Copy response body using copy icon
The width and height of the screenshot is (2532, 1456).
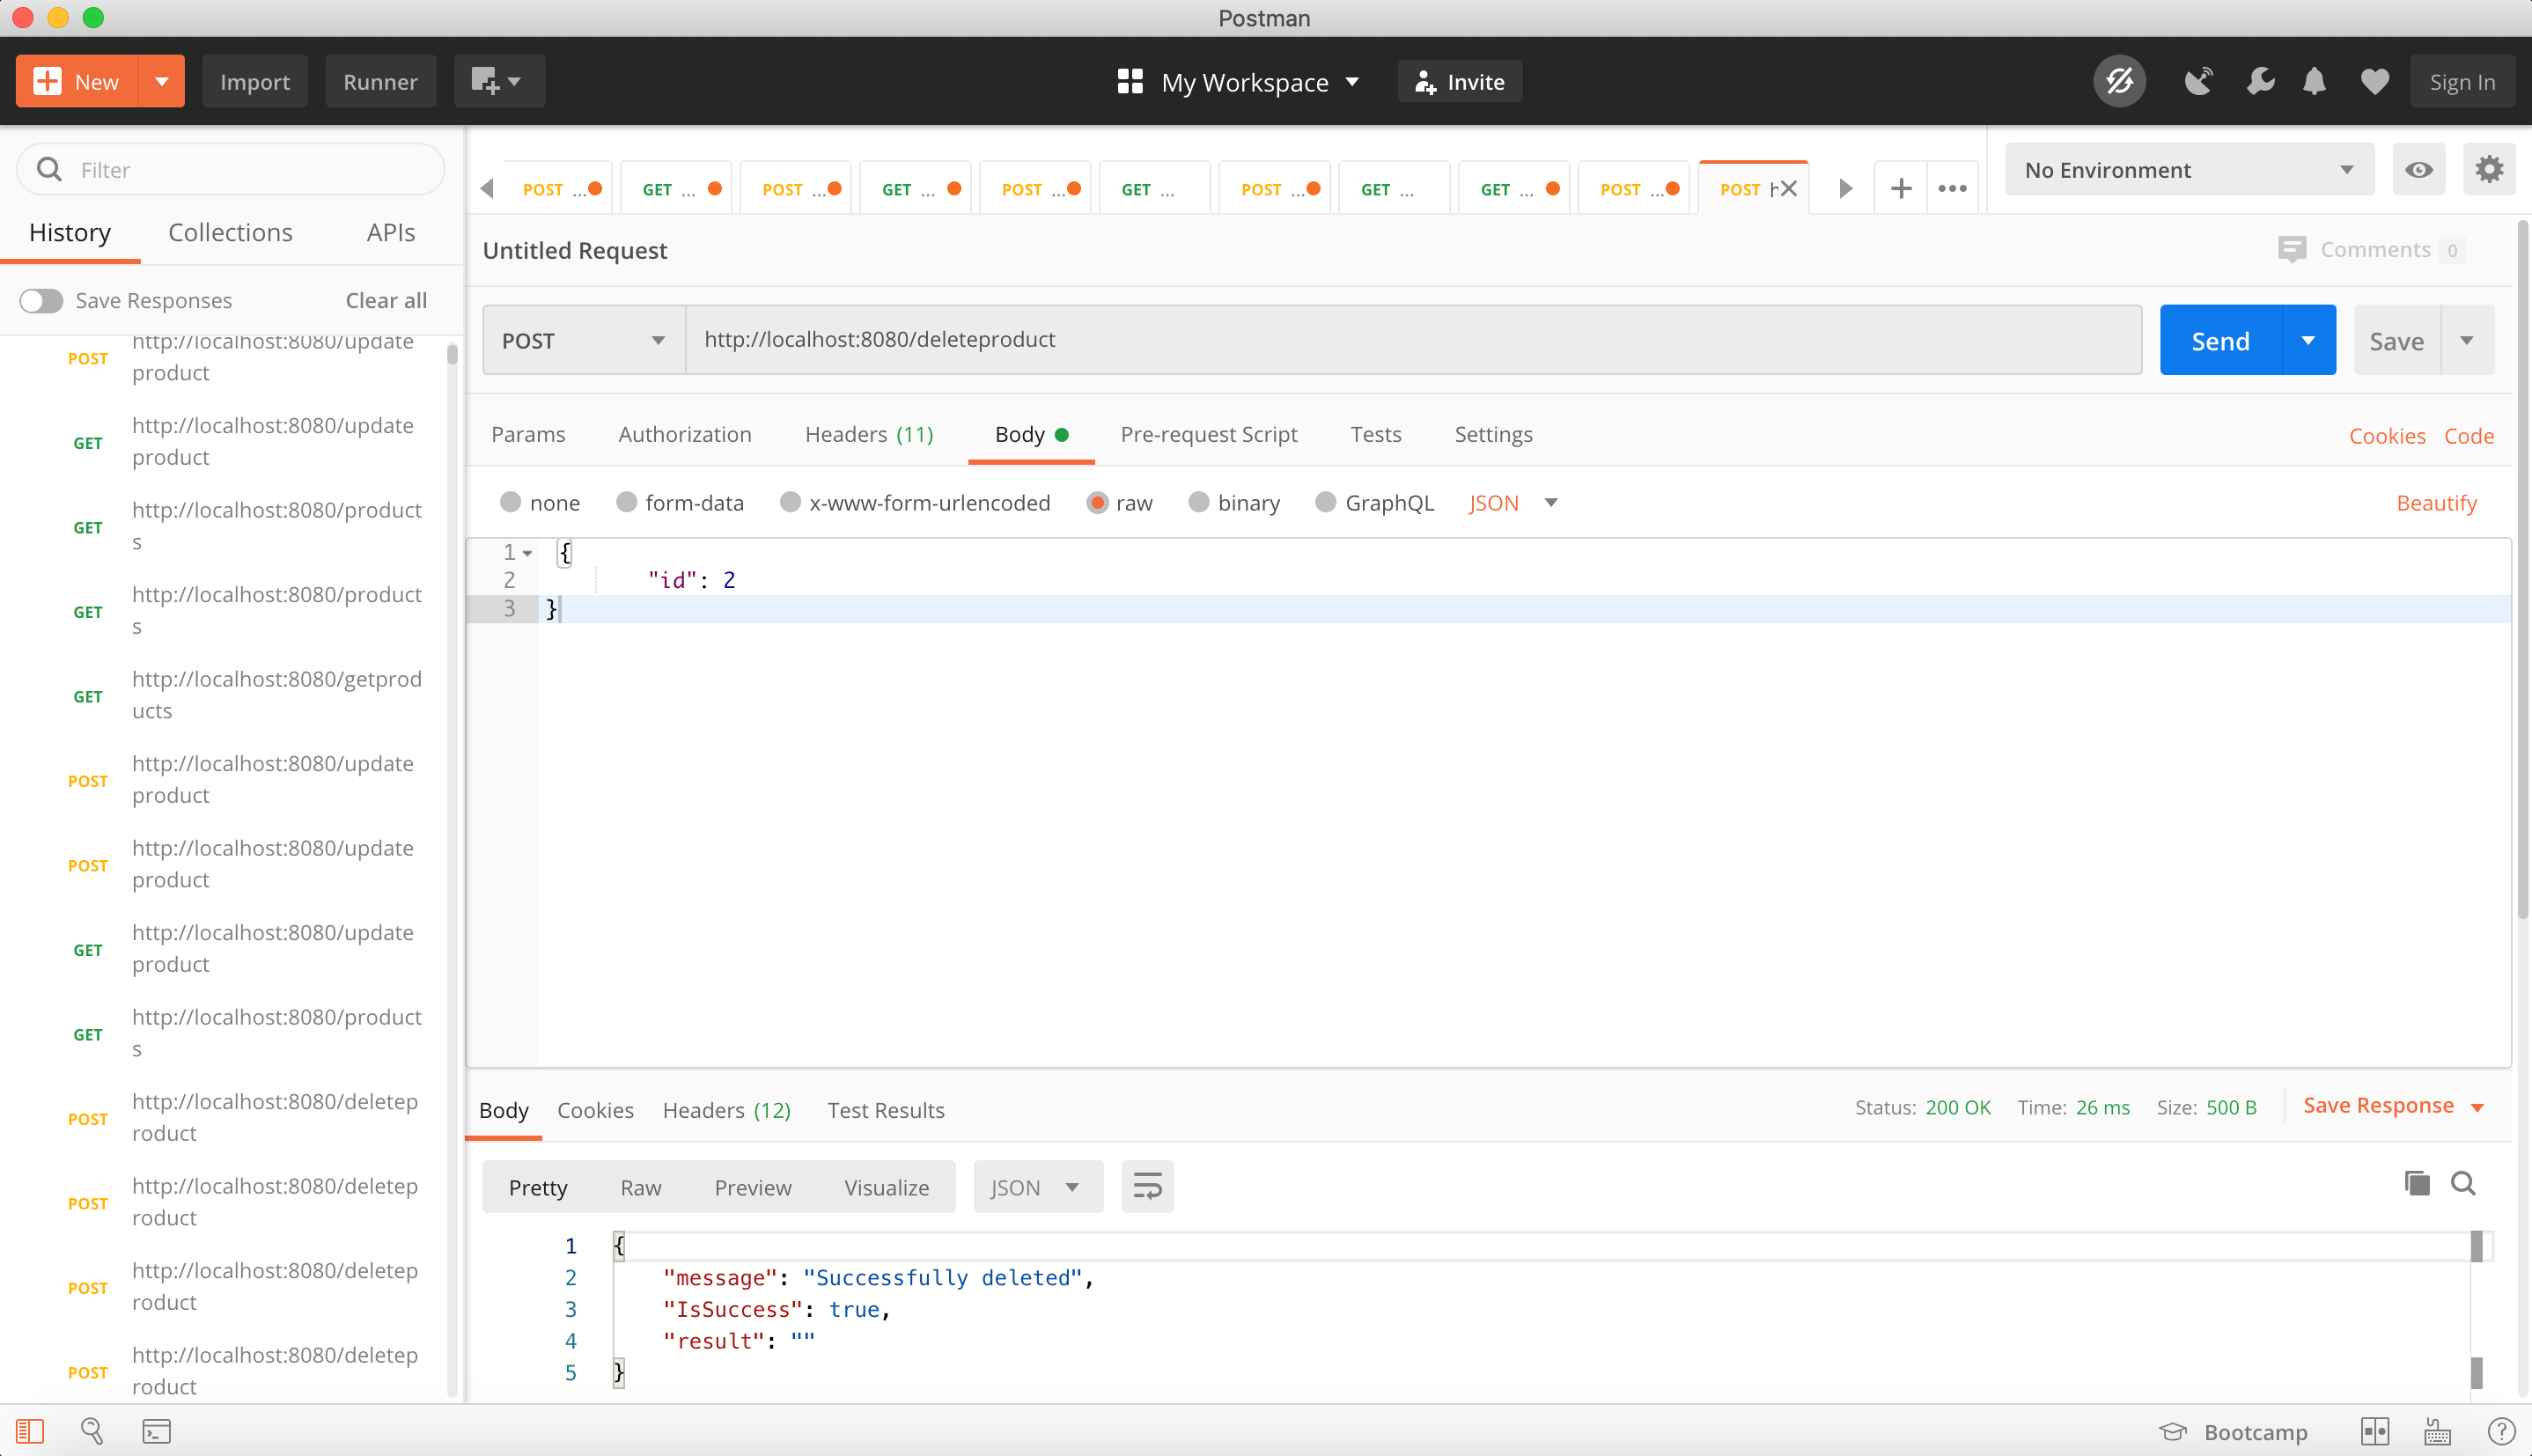coord(2416,1183)
